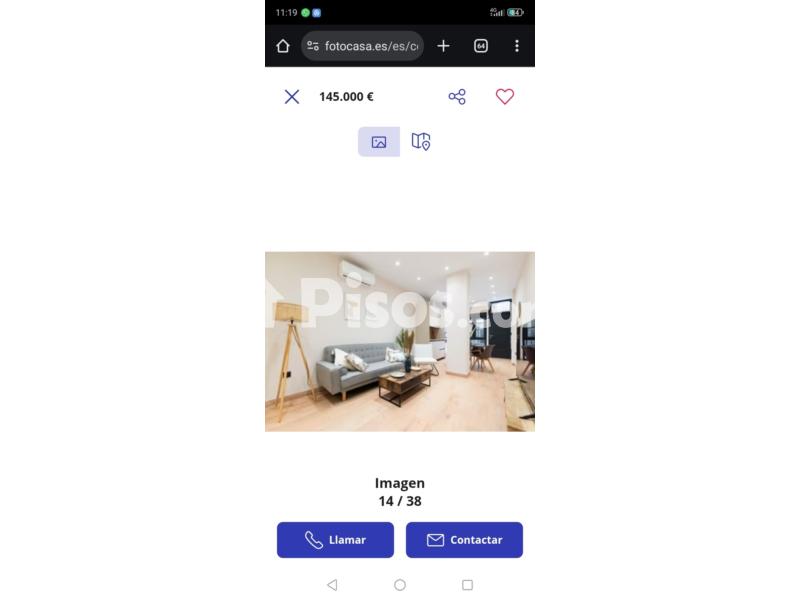Switch to map location view tab
Image resolution: width=800 pixels, height=600 pixels.
[421, 141]
